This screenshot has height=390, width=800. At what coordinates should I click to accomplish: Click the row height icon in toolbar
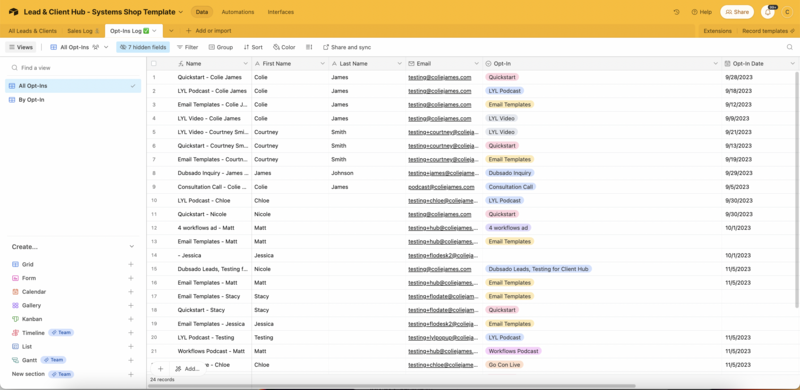[x=309, y=47]
